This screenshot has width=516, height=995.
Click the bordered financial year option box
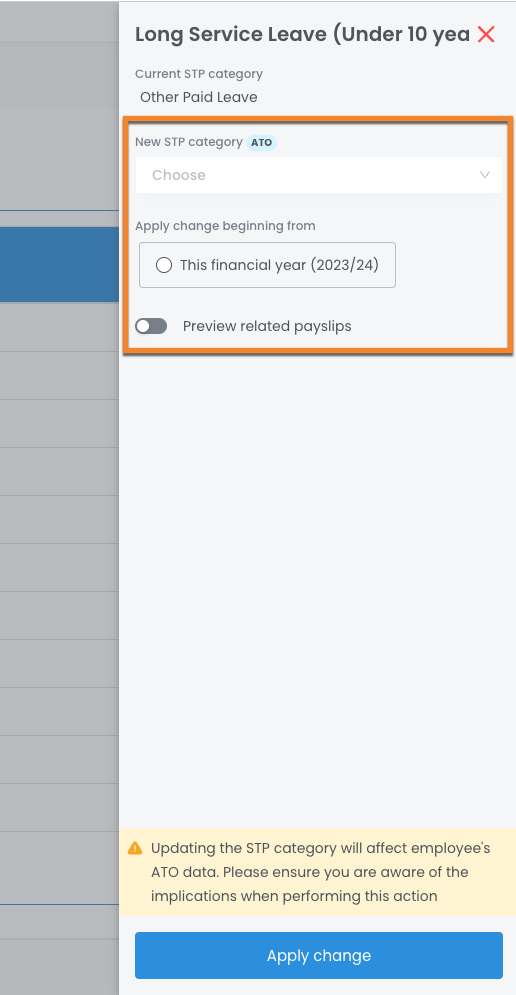267,265
